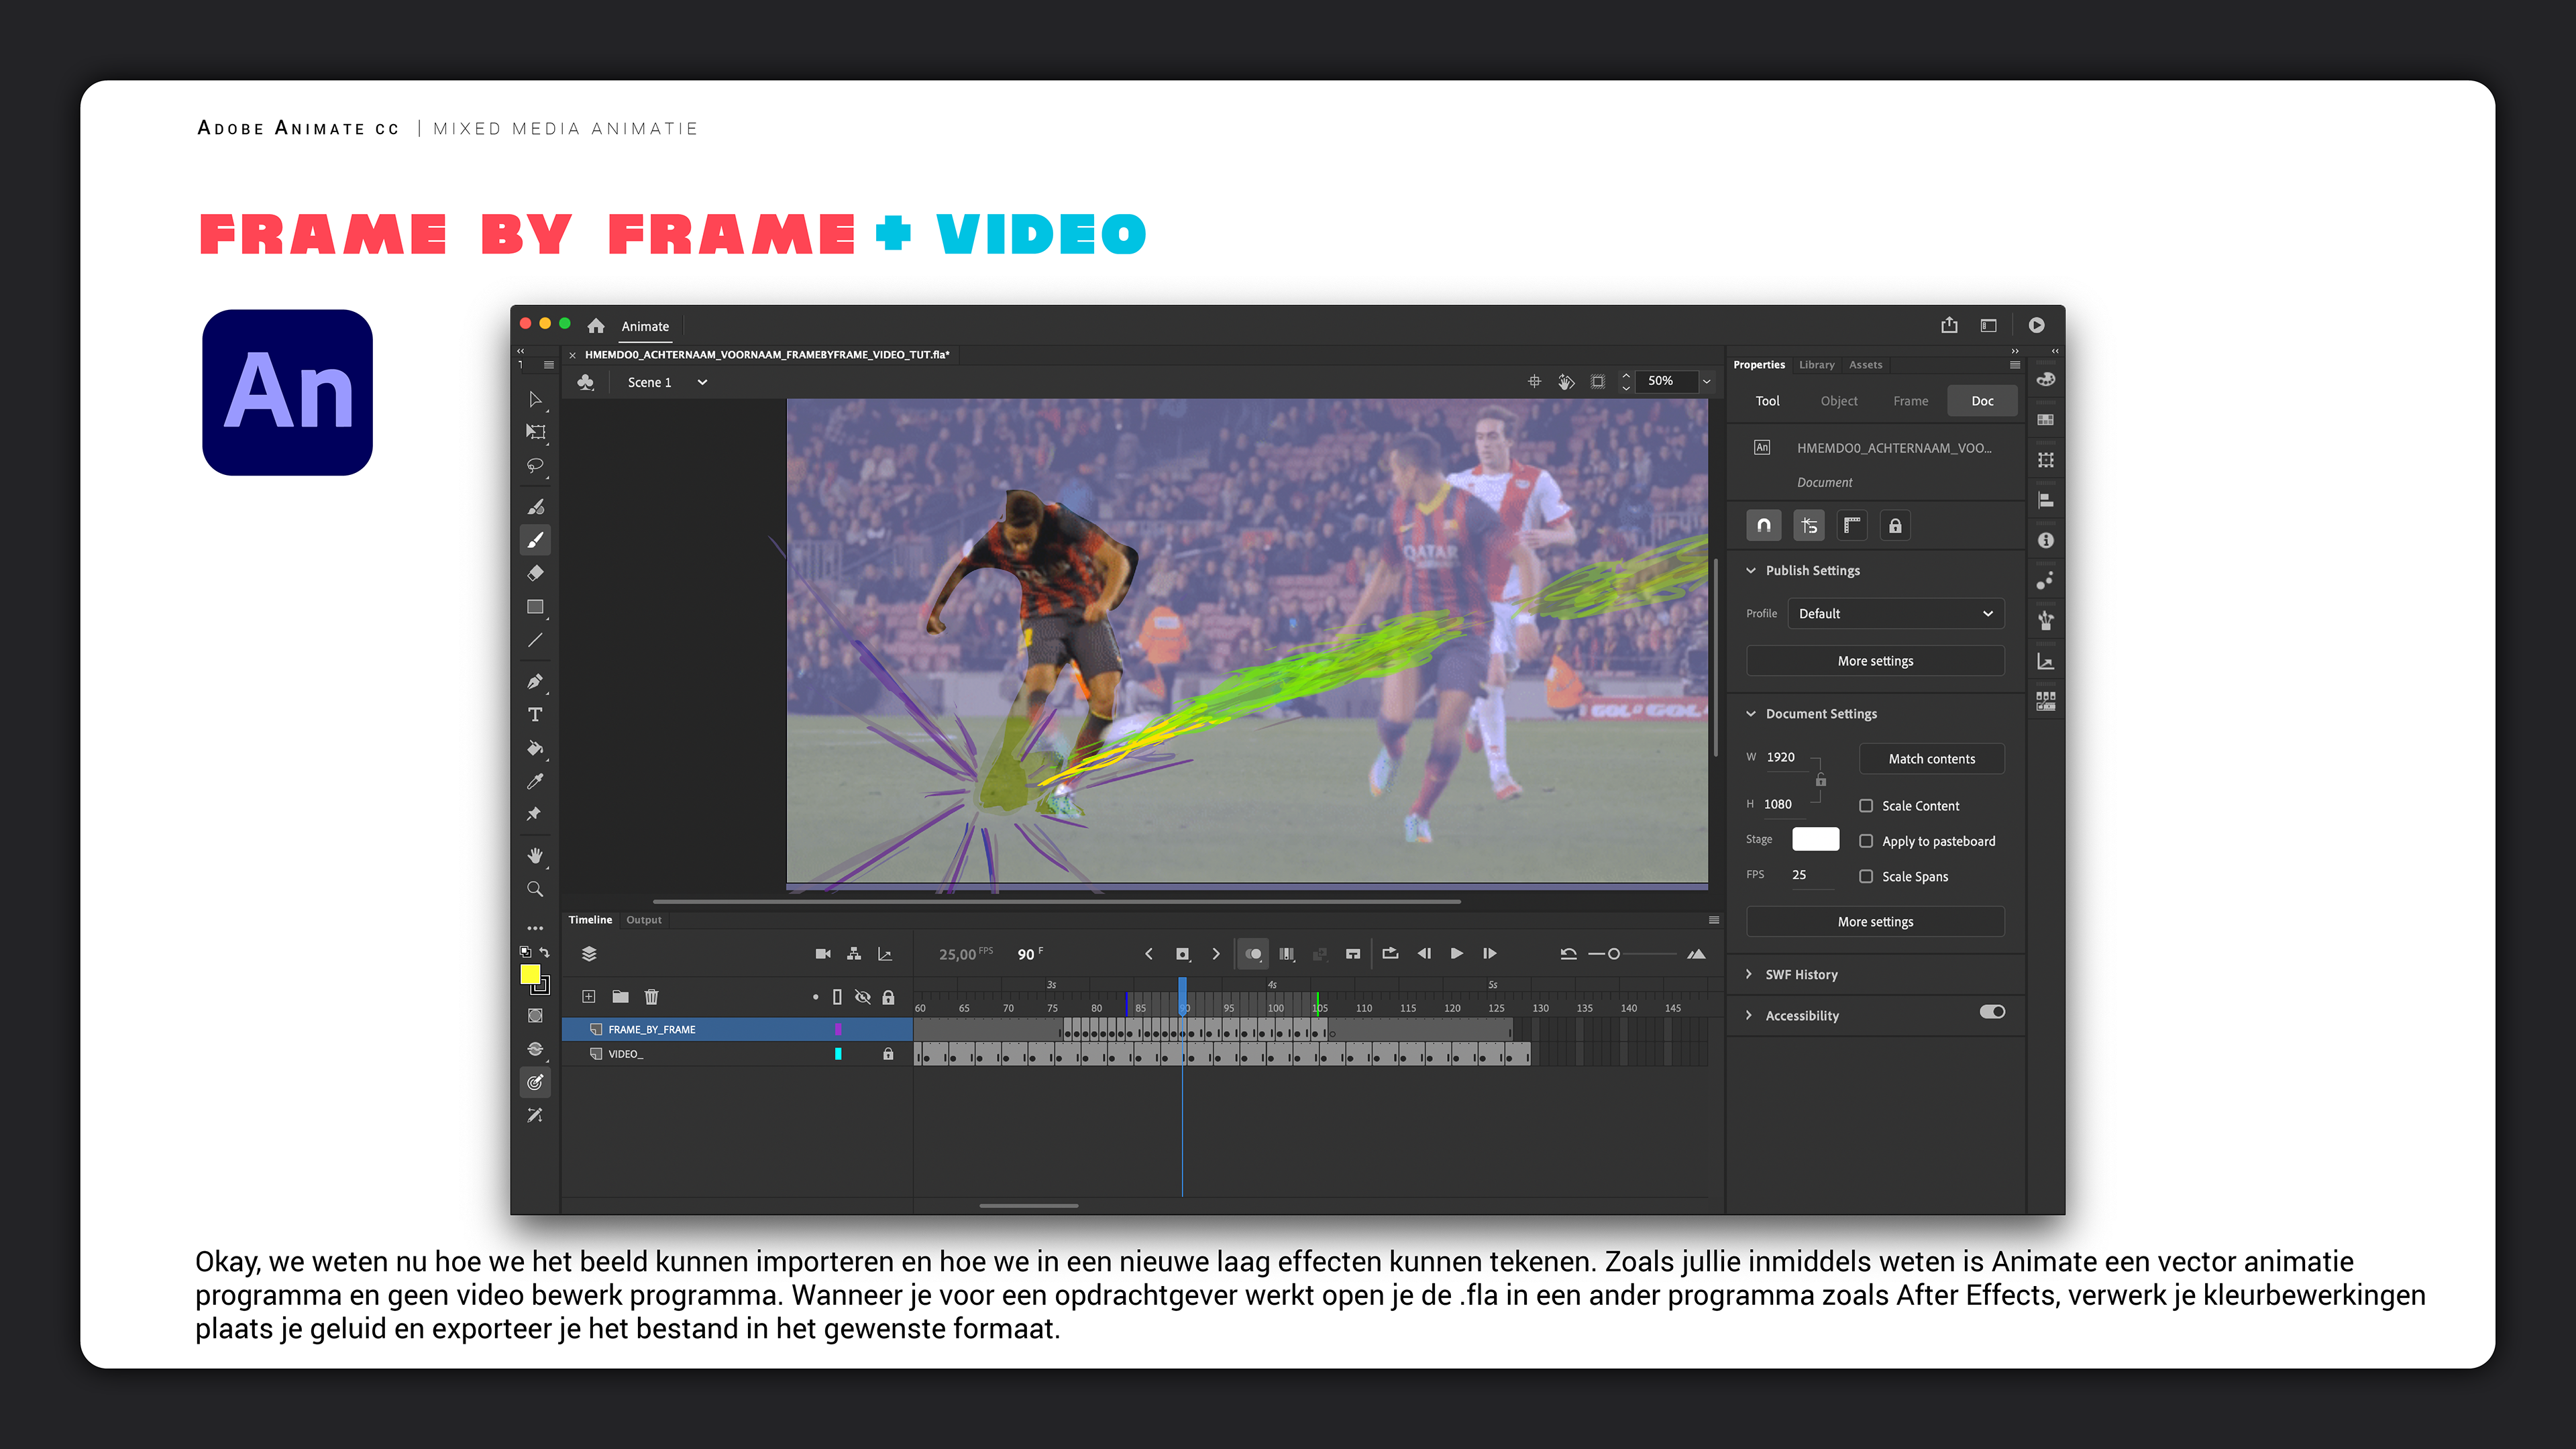Delete layer using trash icon

[x=651, y=997]
